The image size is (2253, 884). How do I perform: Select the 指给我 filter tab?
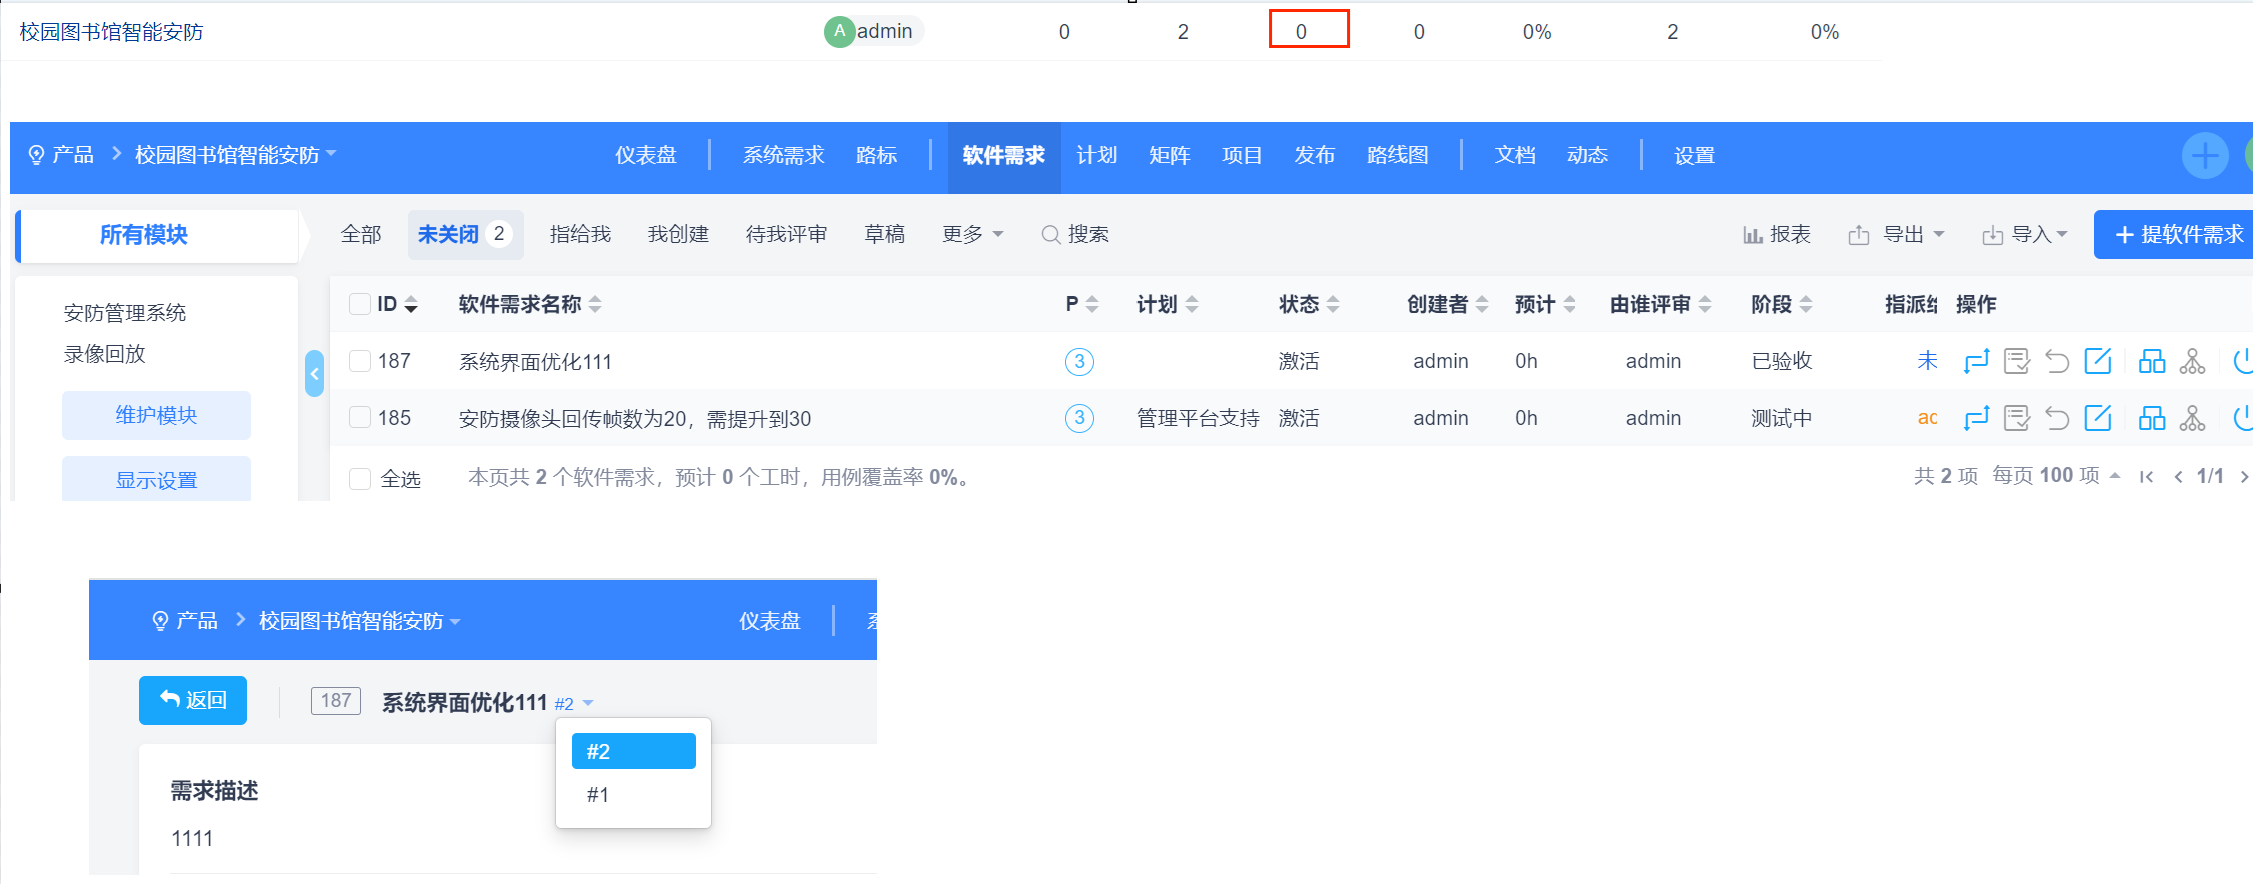coord(580,234)
